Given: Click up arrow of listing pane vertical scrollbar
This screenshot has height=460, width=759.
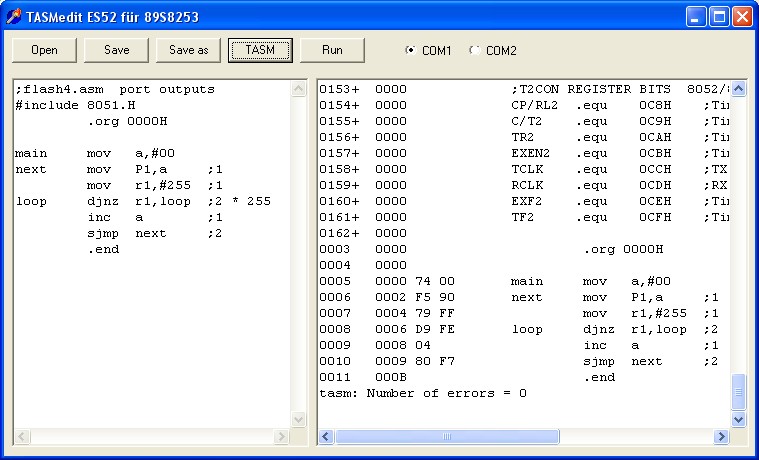Looking at the screenshot, I should pos(739,89).
